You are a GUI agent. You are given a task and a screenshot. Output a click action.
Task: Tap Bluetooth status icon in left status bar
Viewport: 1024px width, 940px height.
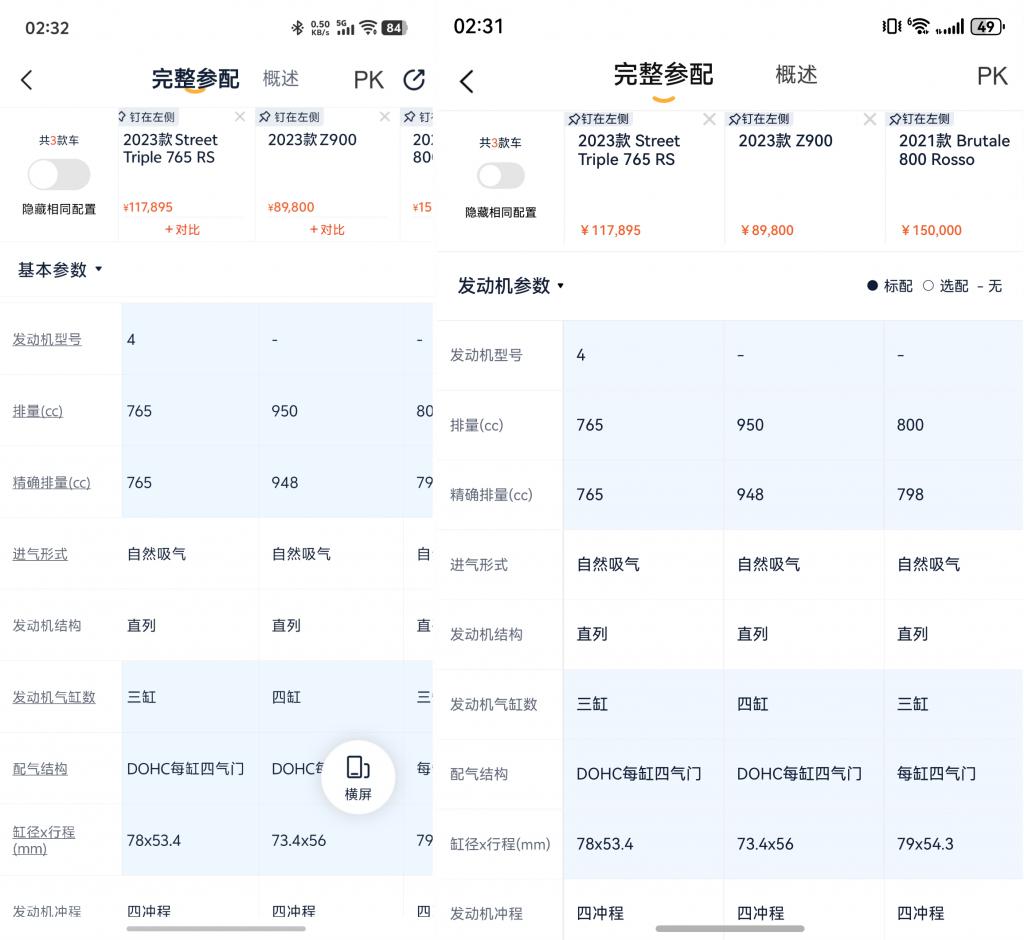[297, 27]
